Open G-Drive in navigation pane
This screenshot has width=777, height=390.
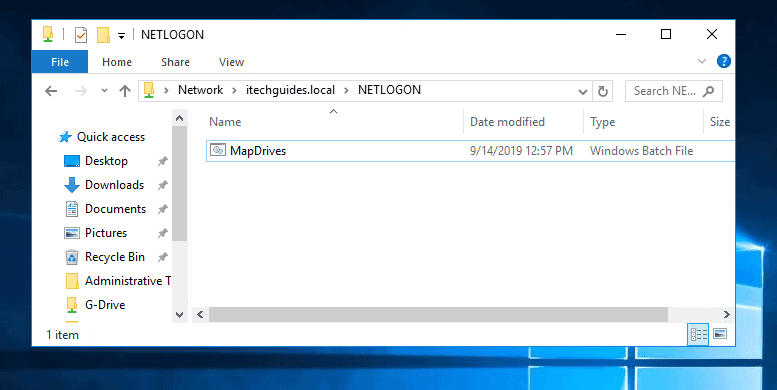click(x=105, y=305)
